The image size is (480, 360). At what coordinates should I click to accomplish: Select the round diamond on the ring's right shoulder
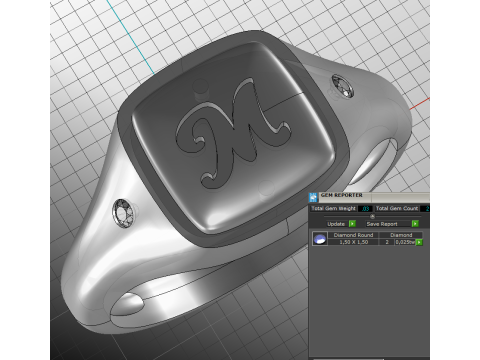pos(343,86)
